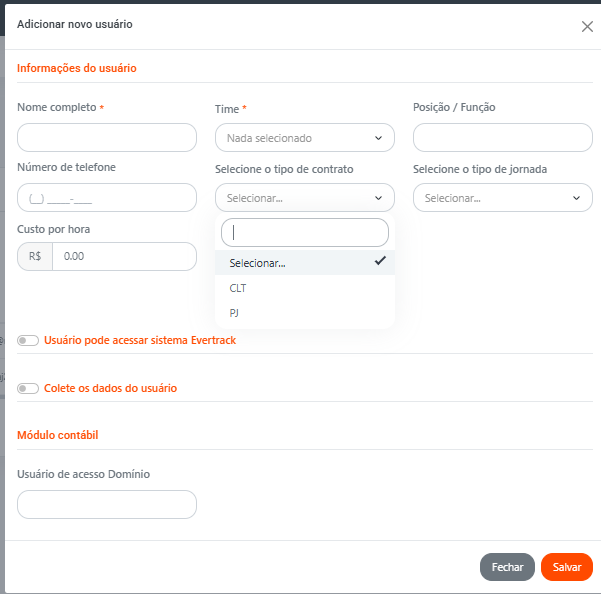Click the Usuário de acesso Domínio field
This screenshot has height=594, width=601.
(107, 505)
